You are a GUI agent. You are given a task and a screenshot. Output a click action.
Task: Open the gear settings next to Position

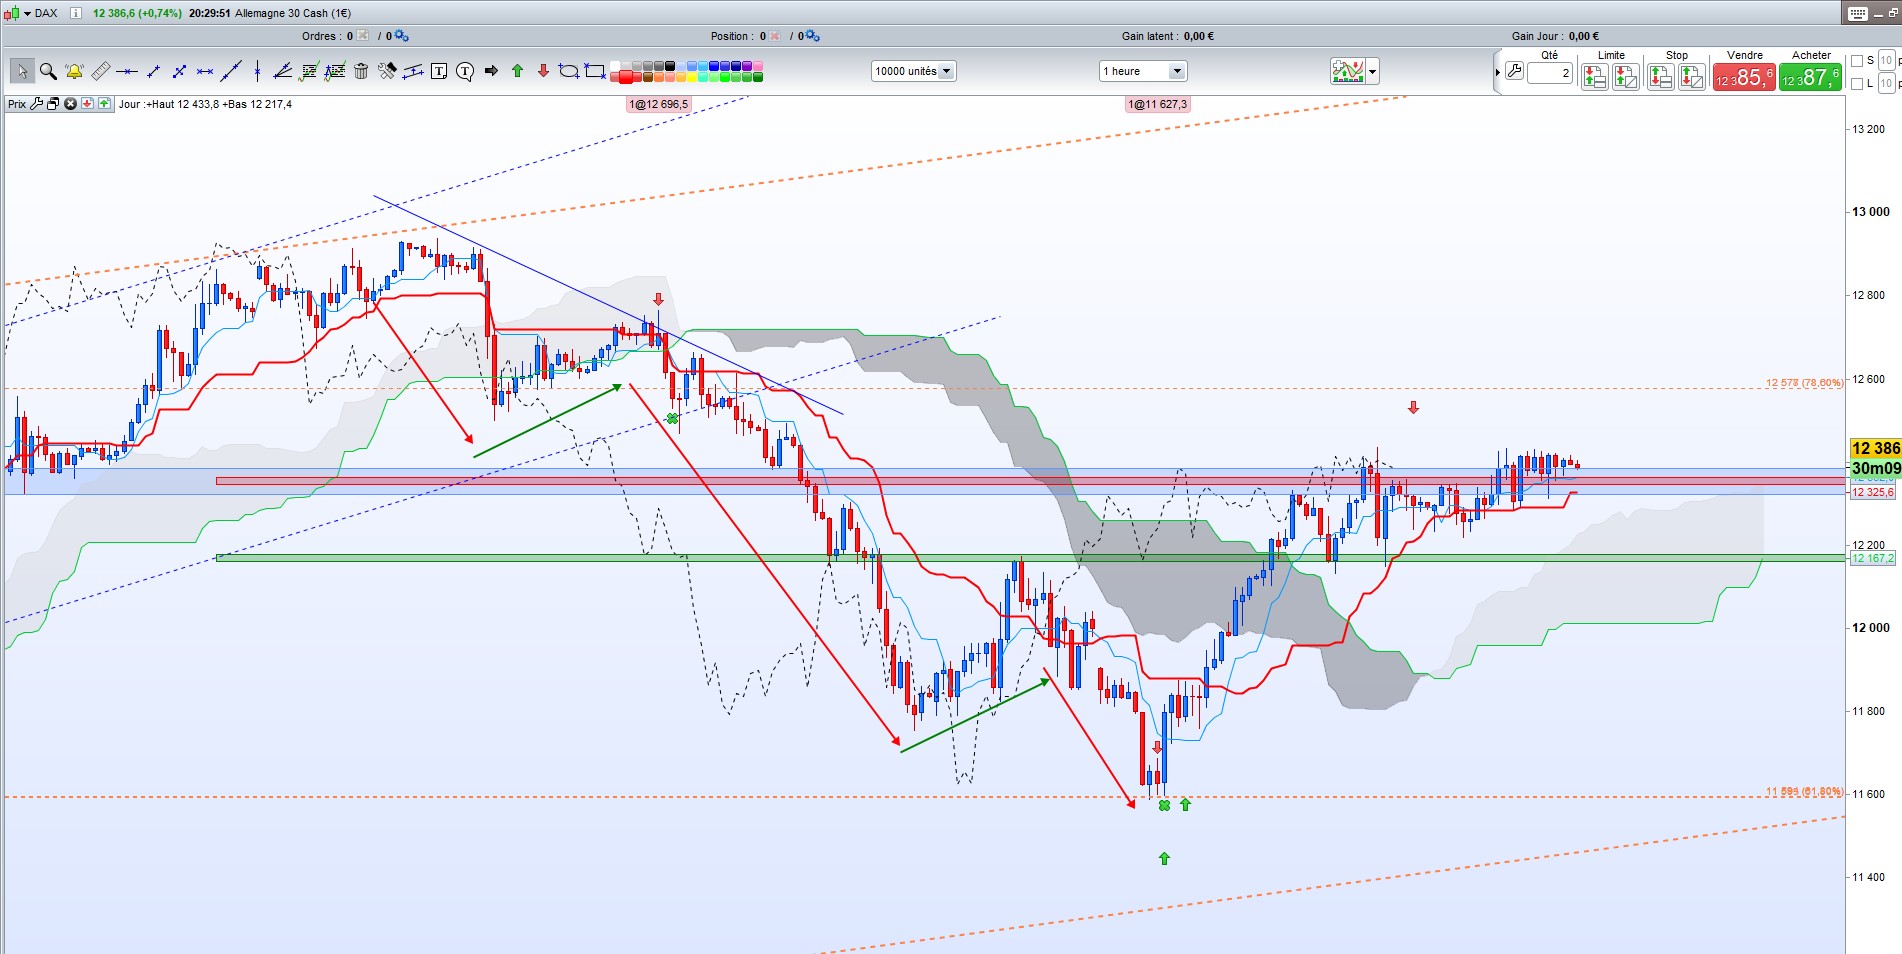812,36
